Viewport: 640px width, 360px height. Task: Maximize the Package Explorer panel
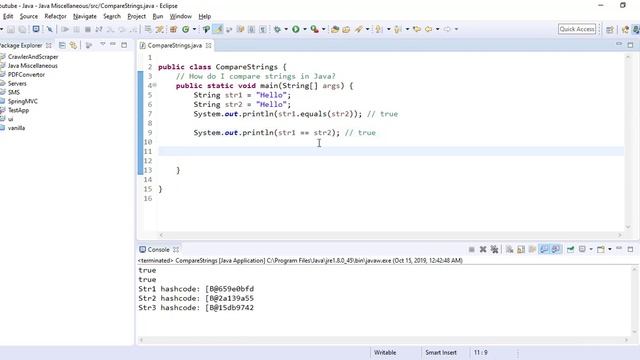124,44
